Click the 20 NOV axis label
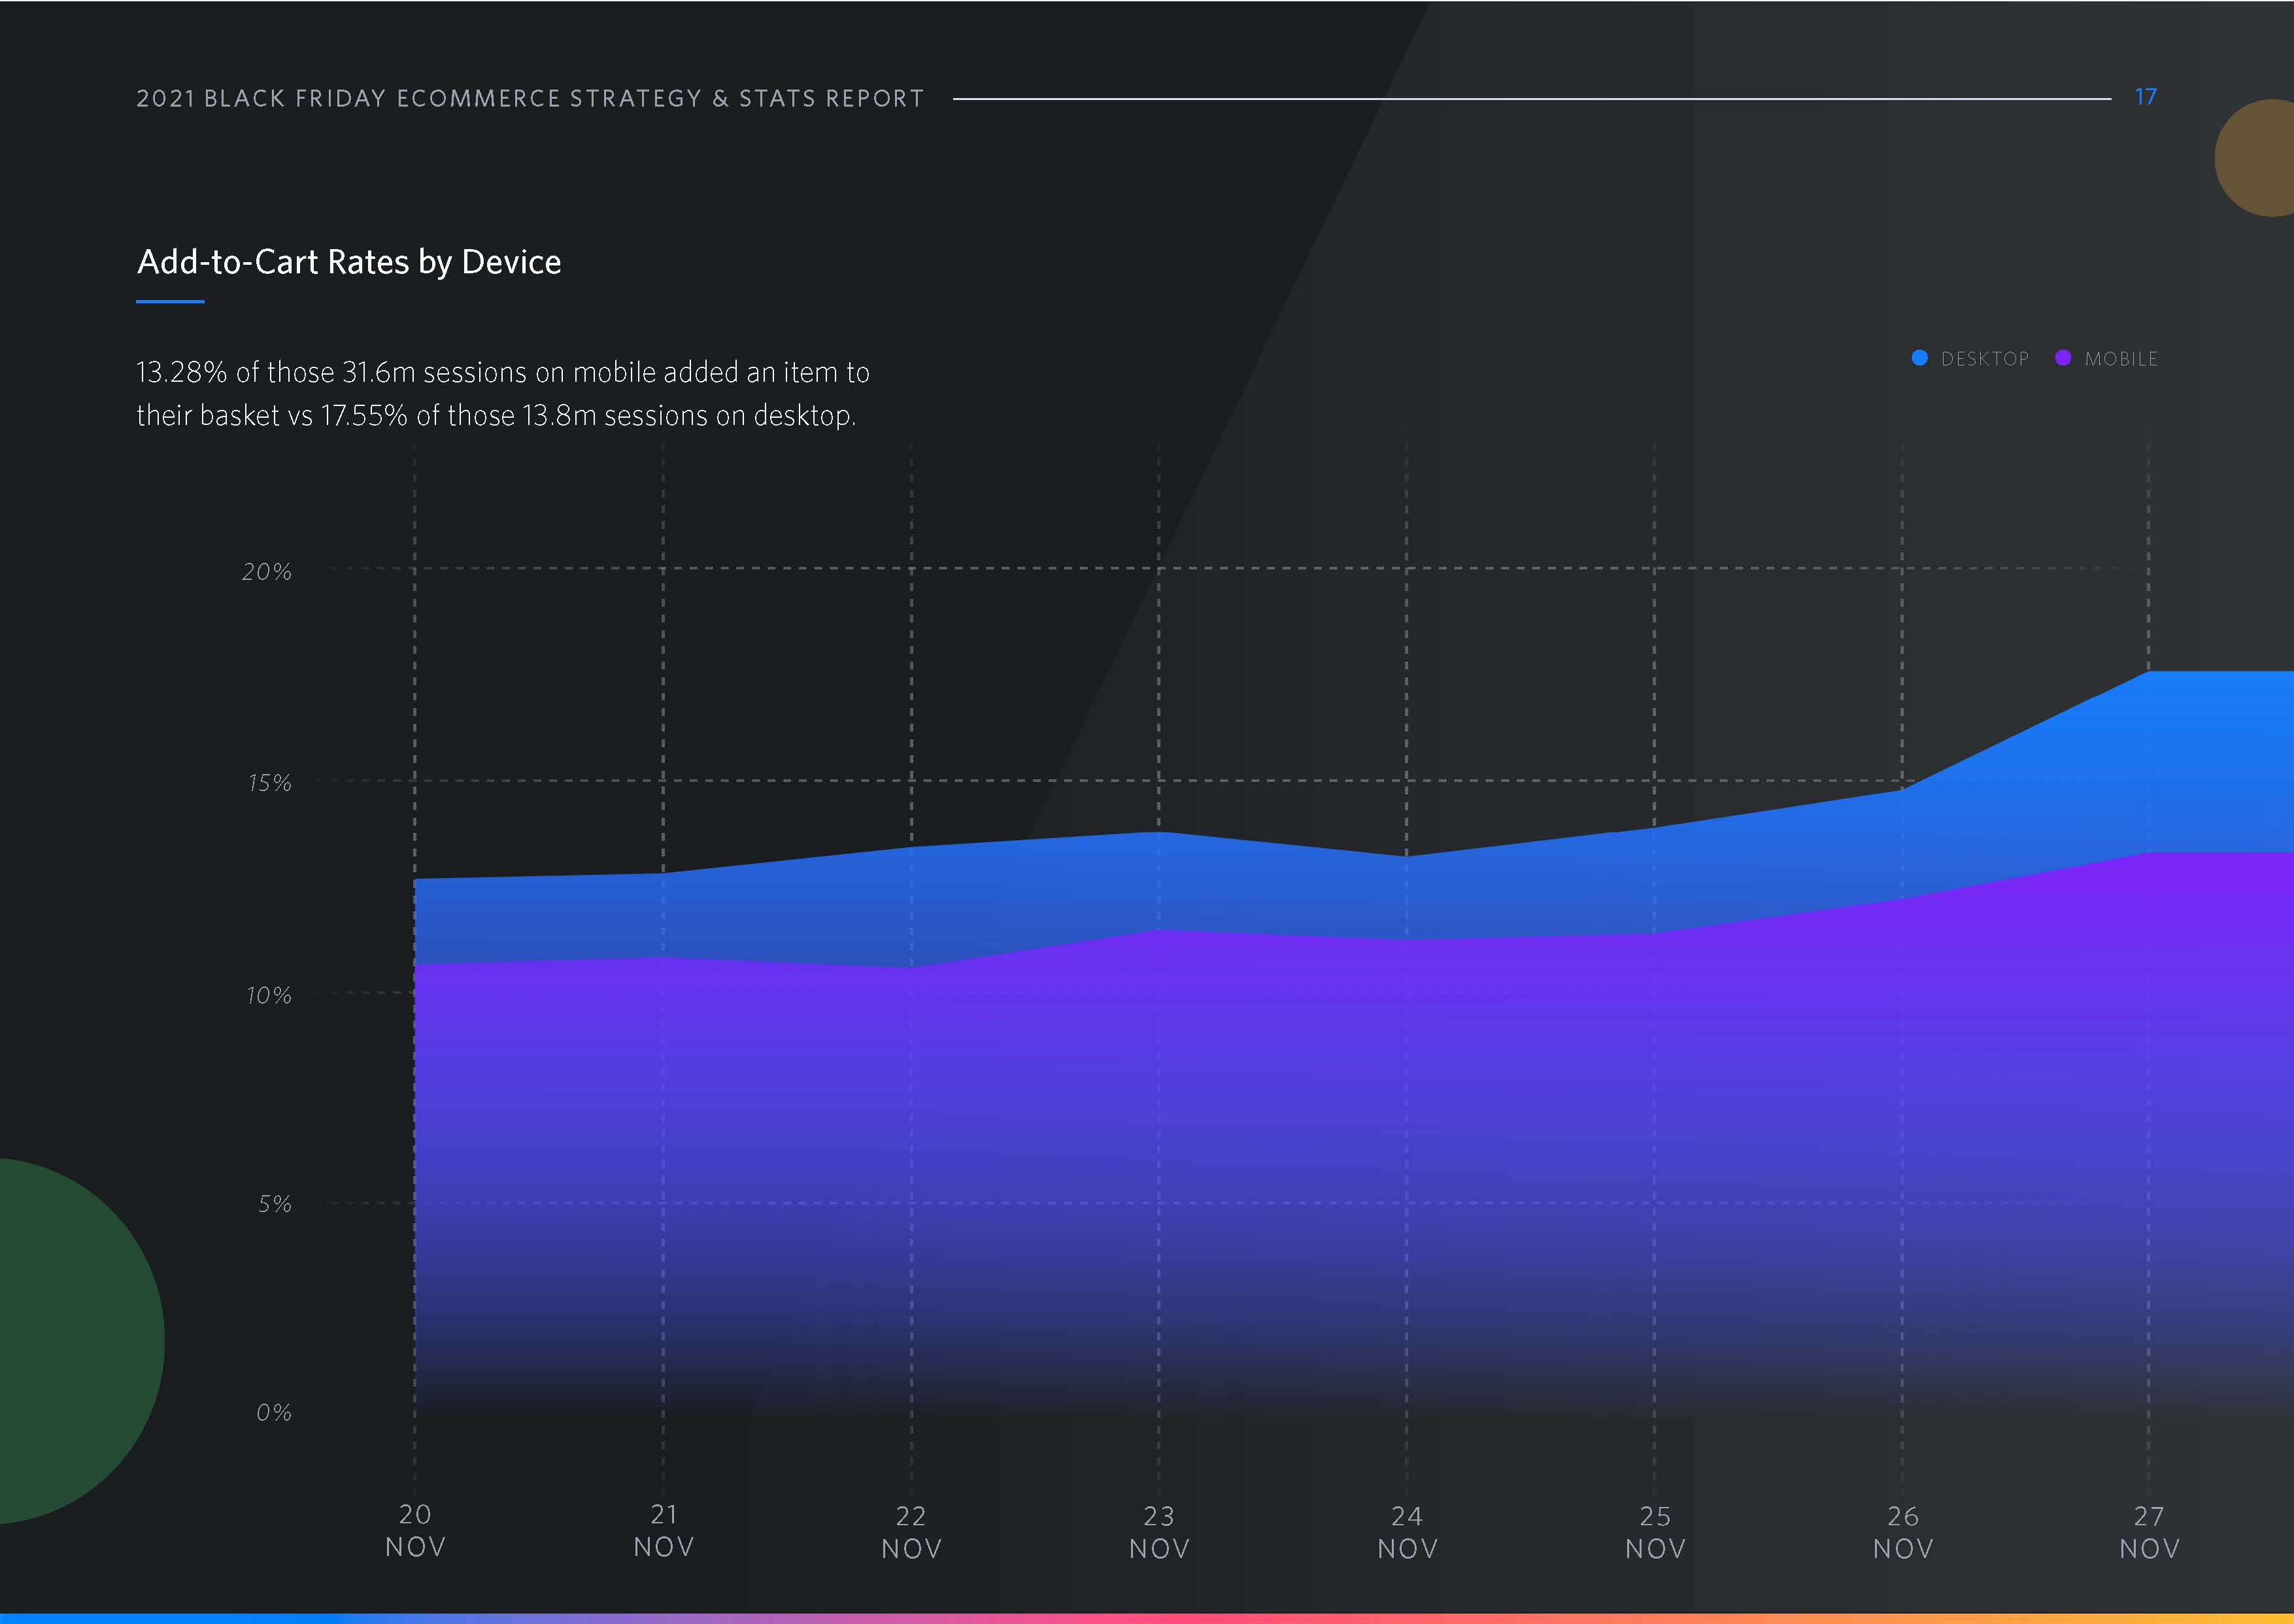Screen dimensions: 2294x1624 pyautogui.click(x=415, y=1530)
